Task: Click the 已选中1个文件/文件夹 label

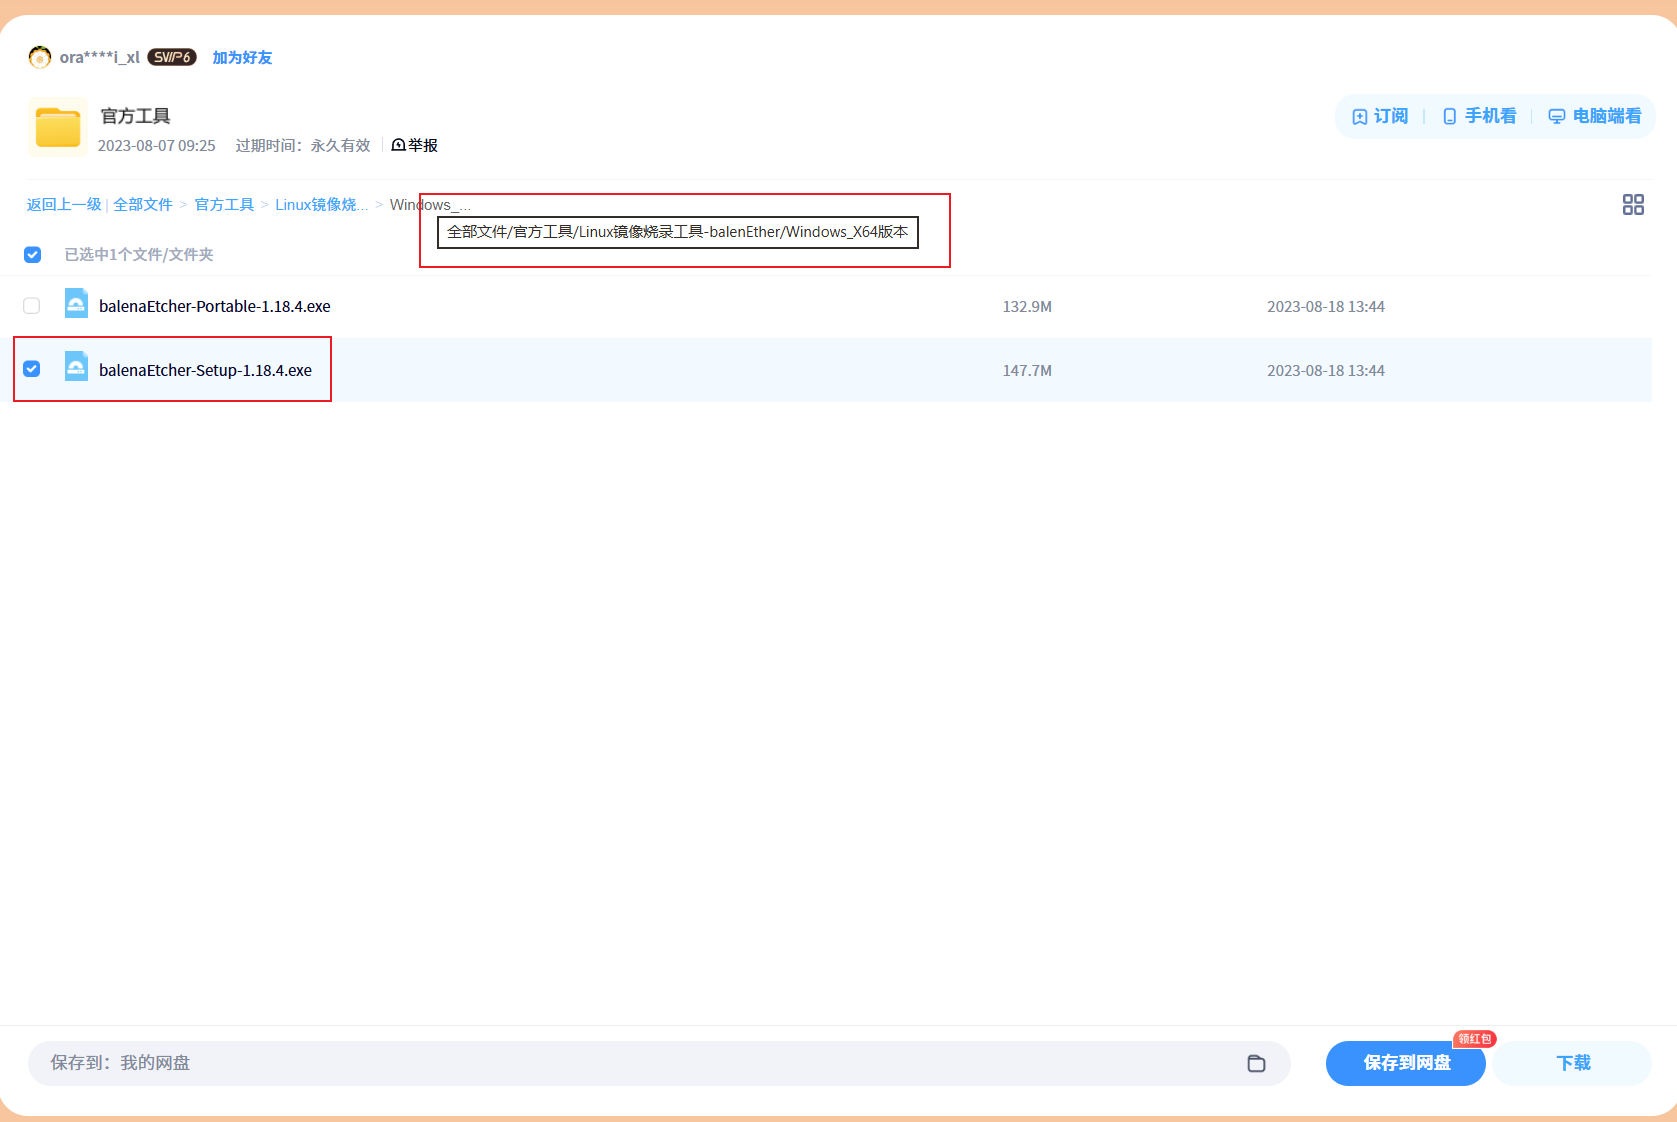Action: click(139, 255)
